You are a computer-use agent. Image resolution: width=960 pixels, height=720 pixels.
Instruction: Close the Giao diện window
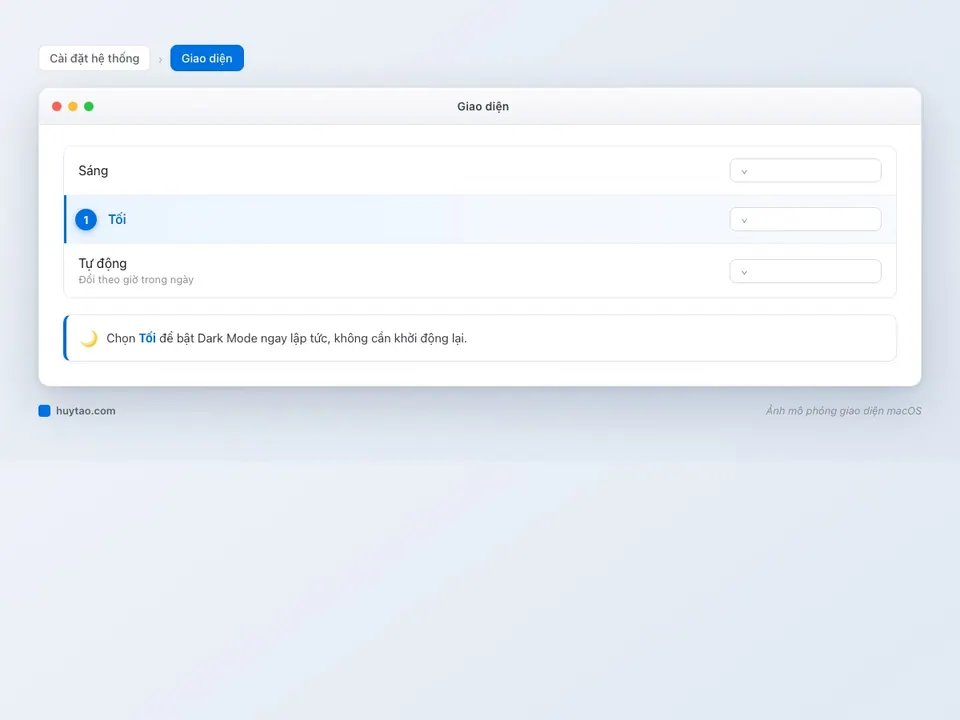57,107
